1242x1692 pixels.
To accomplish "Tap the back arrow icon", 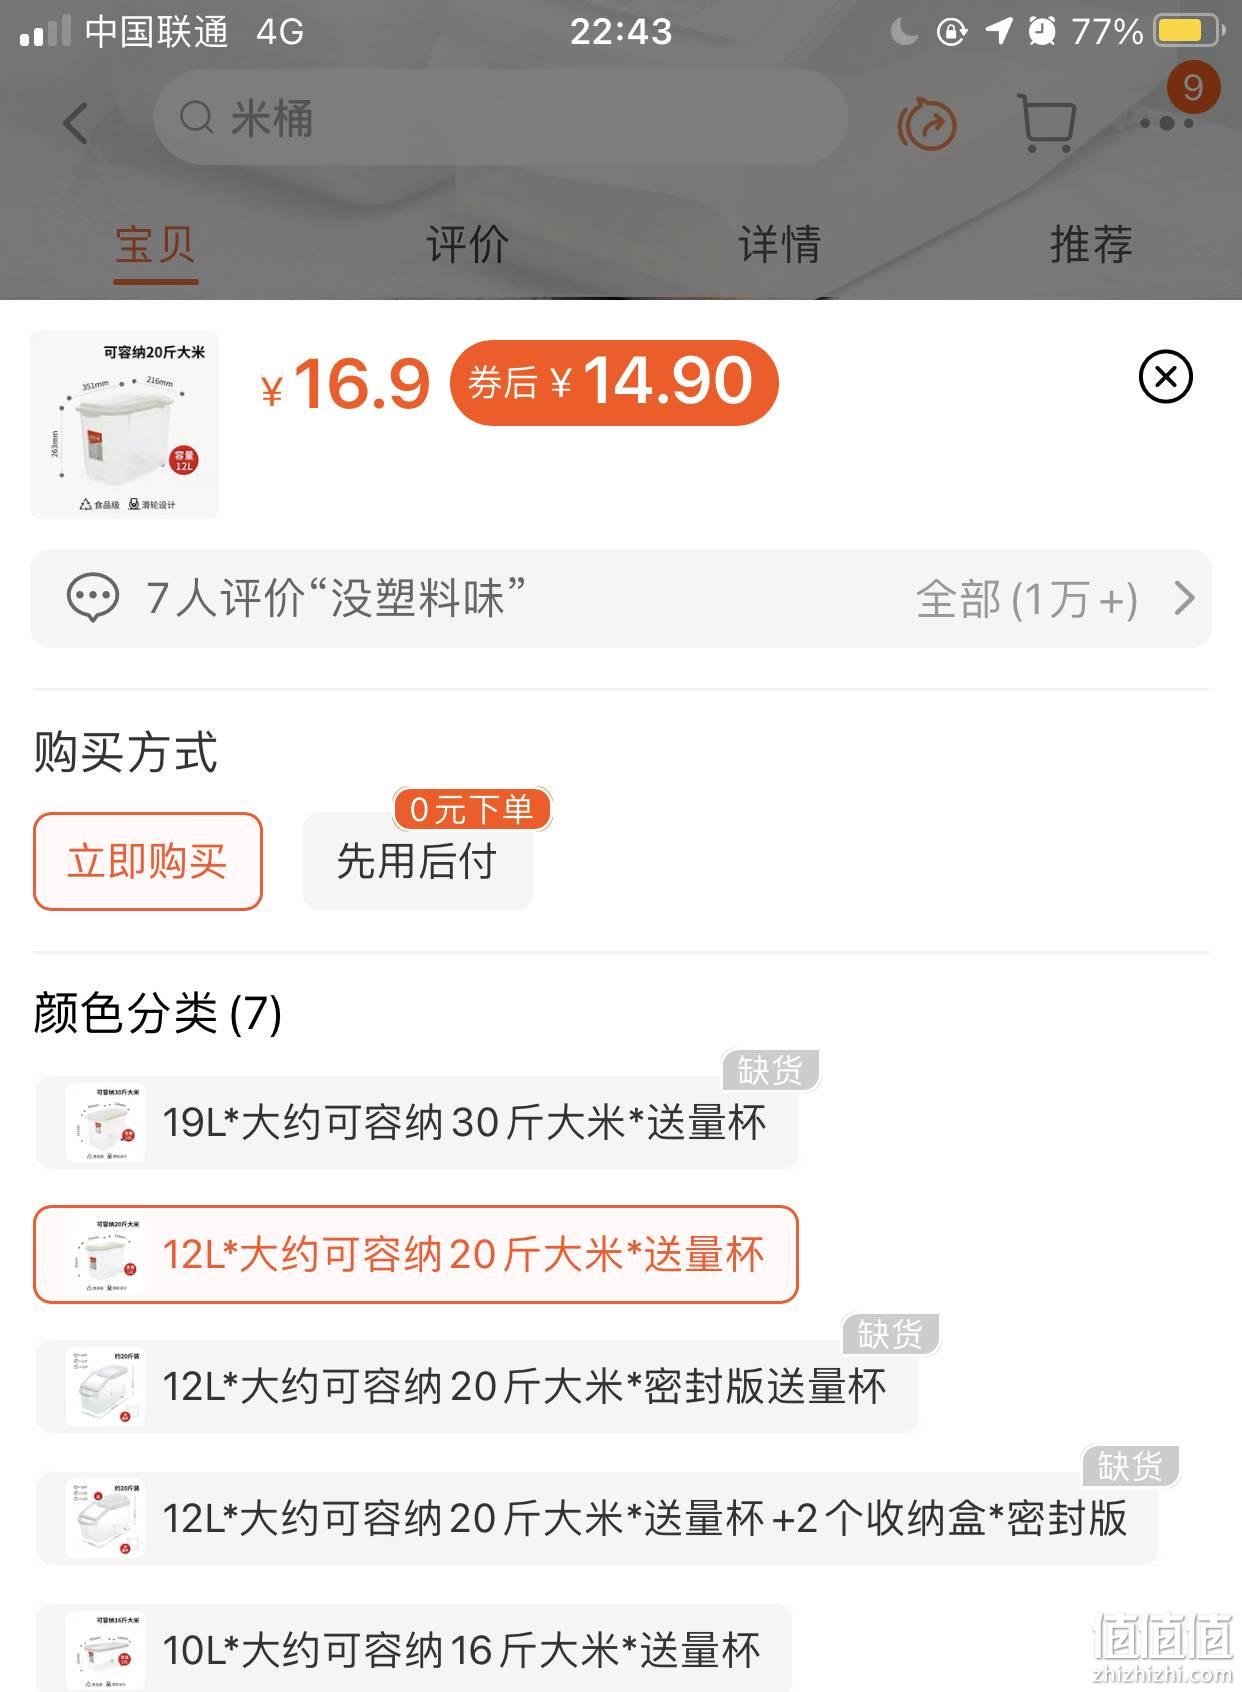I will pos(75,123).
